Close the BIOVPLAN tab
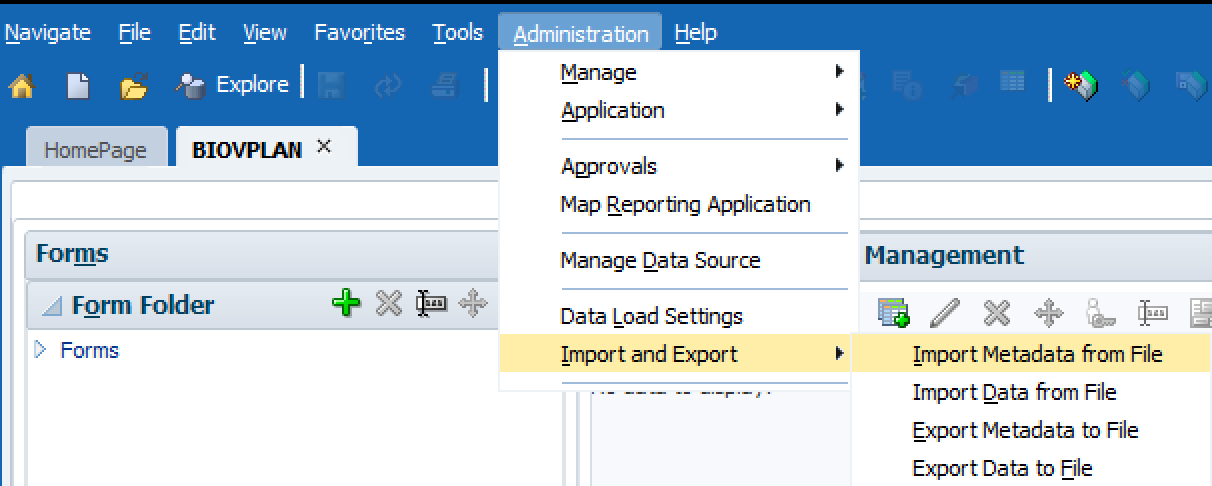The height and width of the screenshot is (486, 1212). 323,146
